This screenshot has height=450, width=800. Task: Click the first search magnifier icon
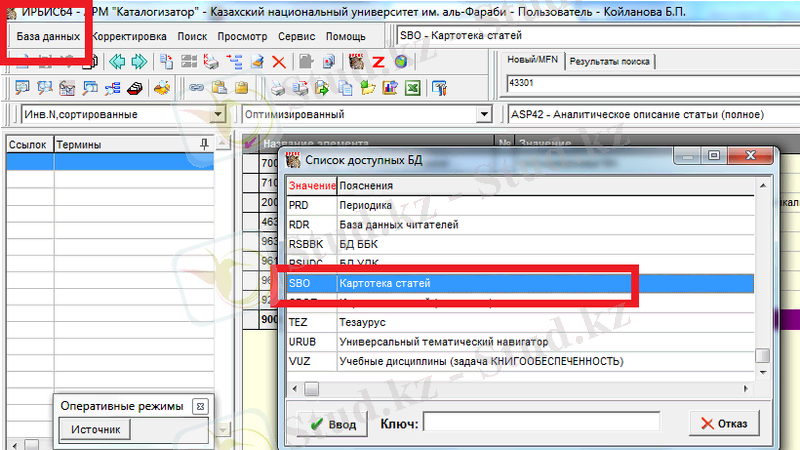pos(22,88)
